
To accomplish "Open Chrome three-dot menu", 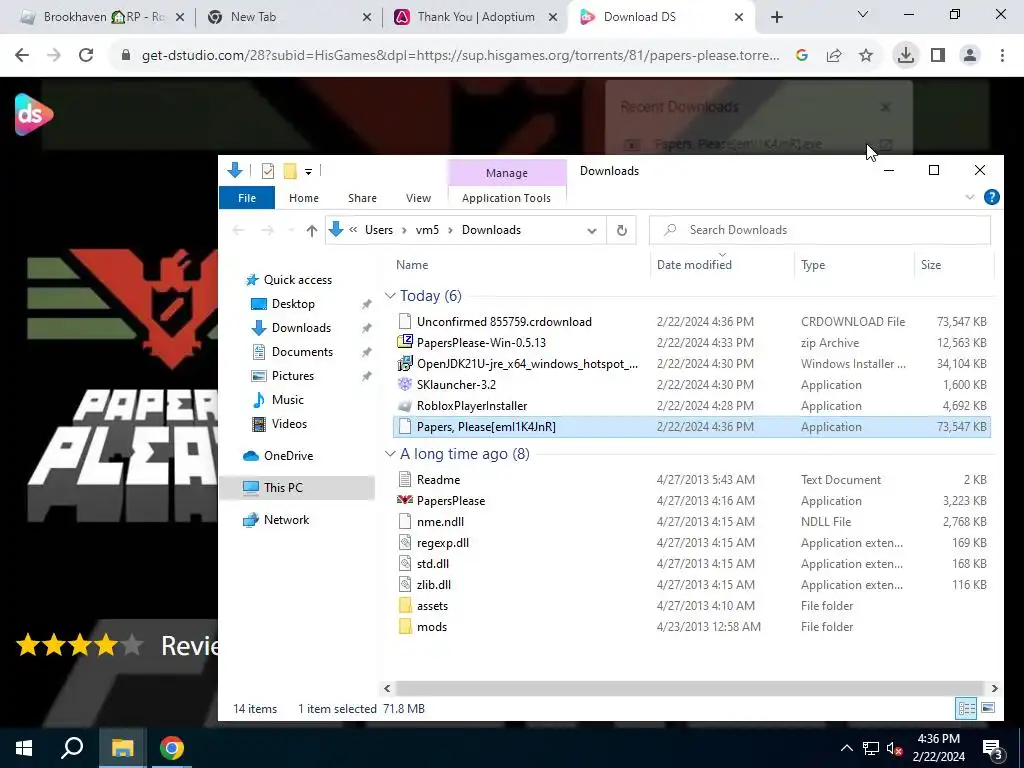I will point(1002,56).
